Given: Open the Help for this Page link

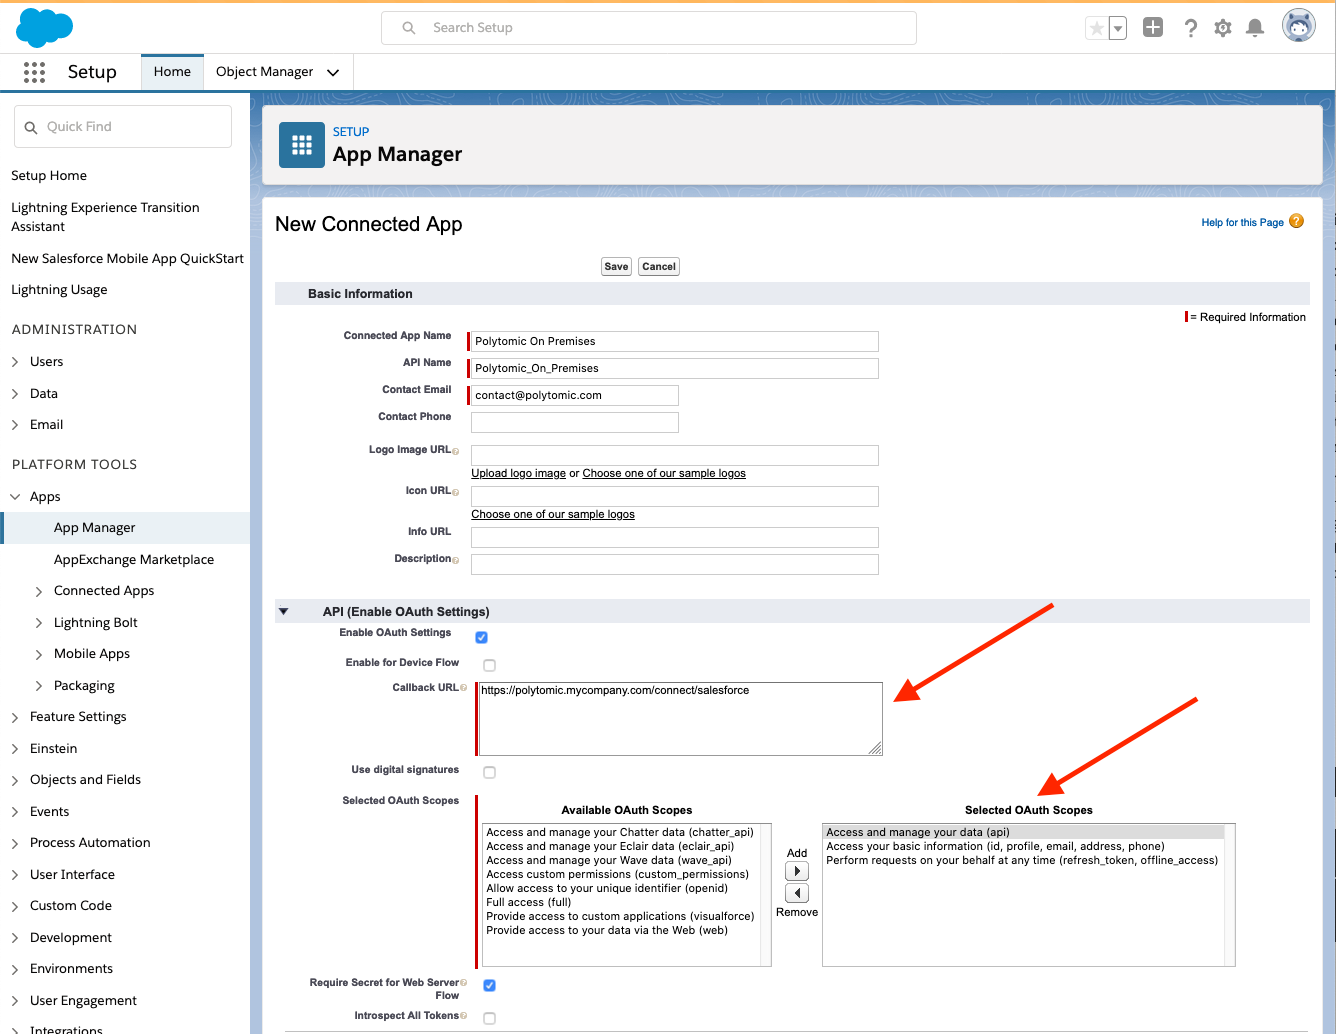Looking at the screenshot, I should [1242, 223].
